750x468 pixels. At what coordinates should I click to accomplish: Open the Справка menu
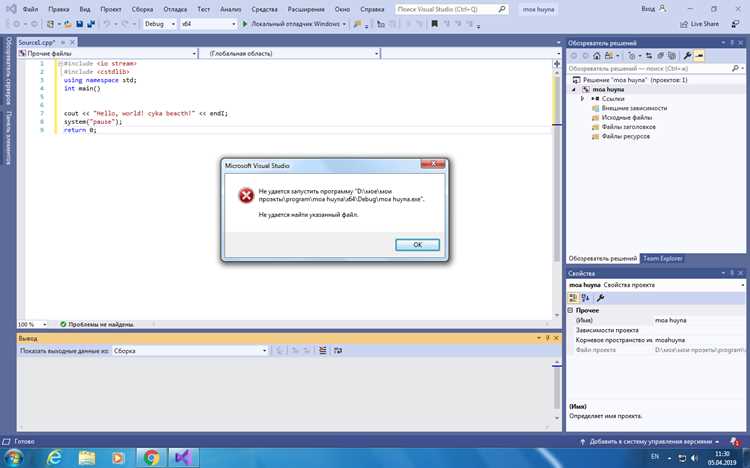372,9
